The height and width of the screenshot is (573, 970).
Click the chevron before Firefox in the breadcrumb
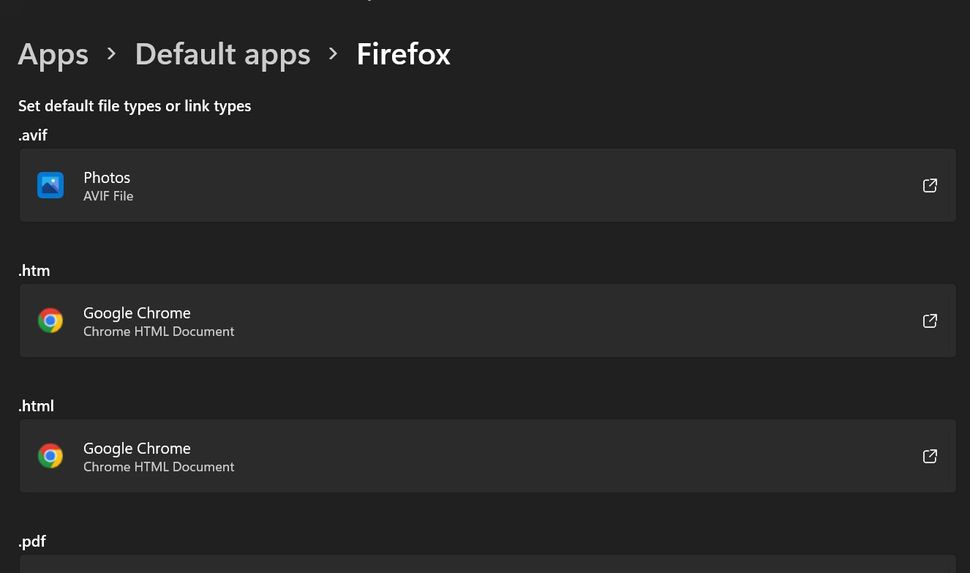[x=333, y=54]
